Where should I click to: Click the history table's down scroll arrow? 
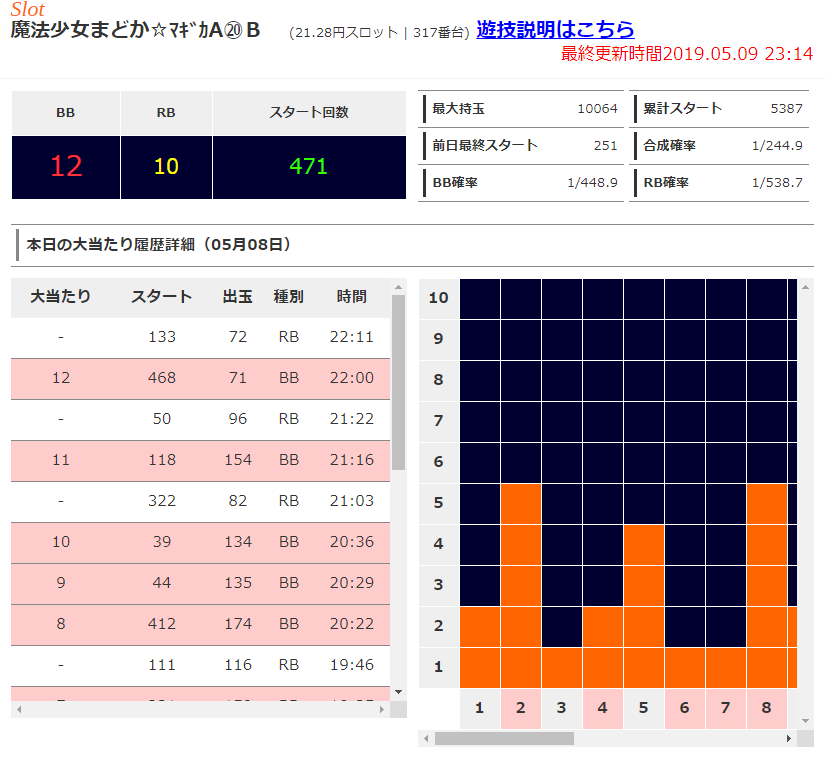[x=398, y=692]
